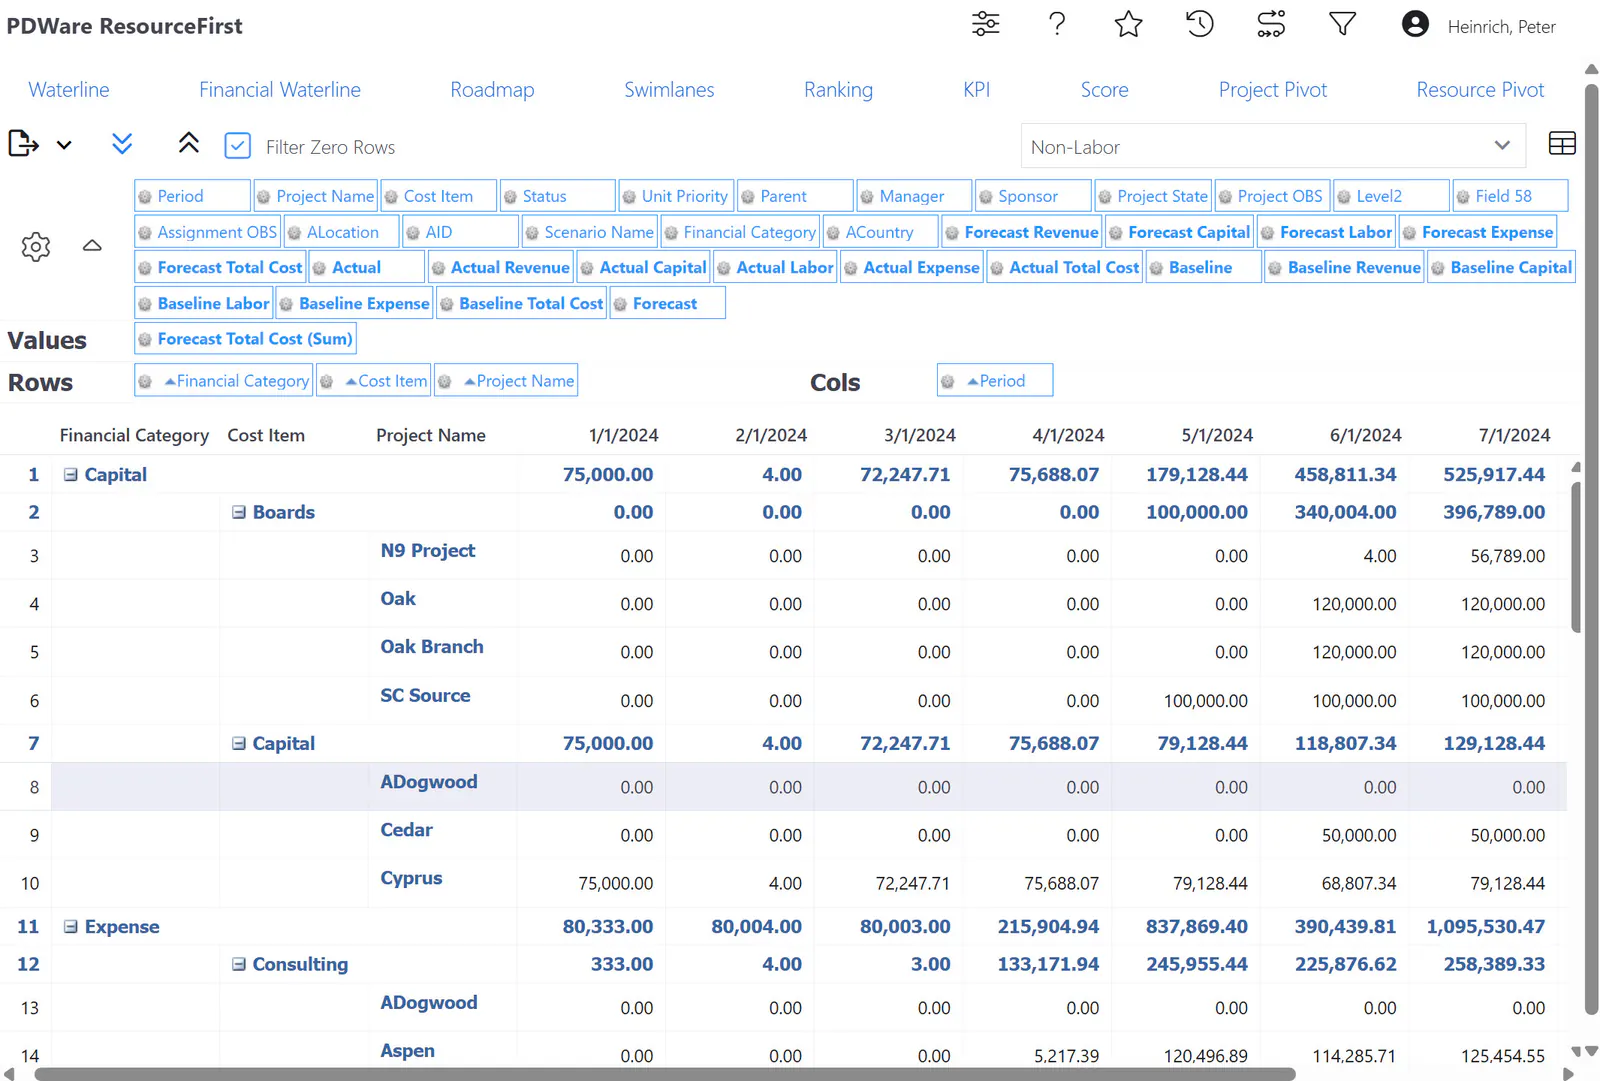
Task: Collapse all rows with double up chevron
Action: pyautogui.click(x=188, y=144)
